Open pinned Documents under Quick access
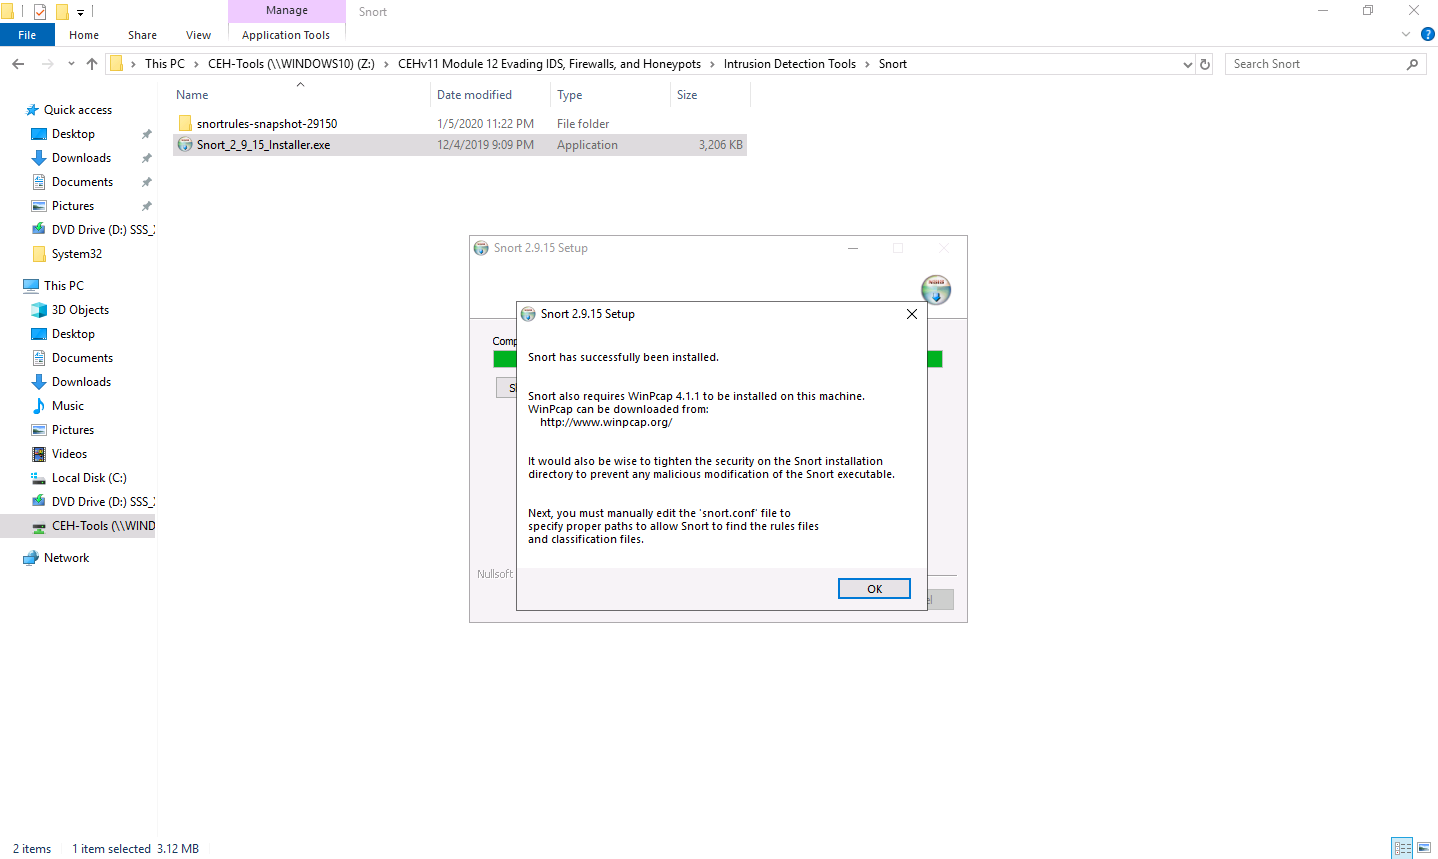 point(82,182)
